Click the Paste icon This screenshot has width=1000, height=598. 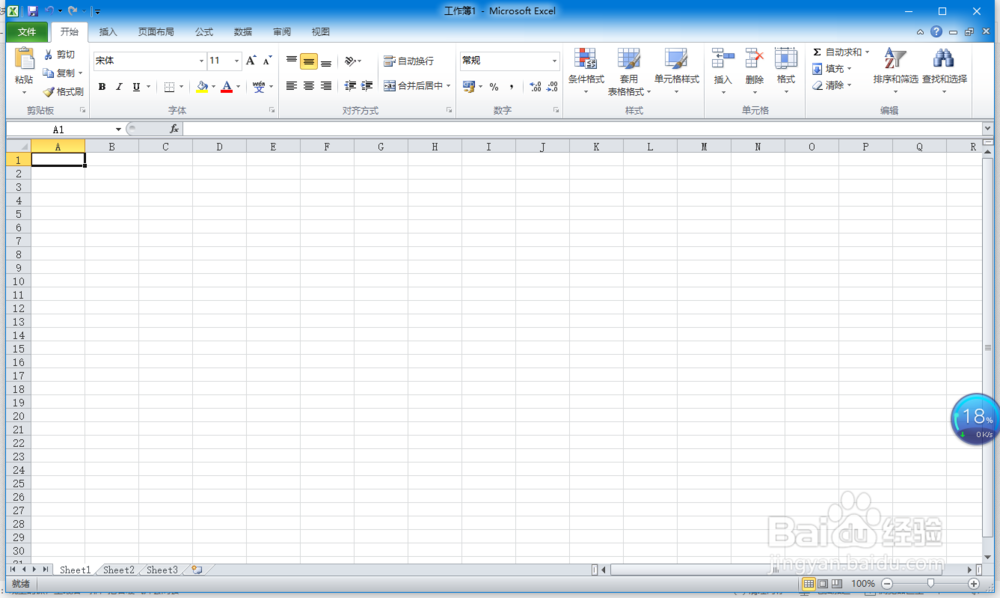point(24,59)
